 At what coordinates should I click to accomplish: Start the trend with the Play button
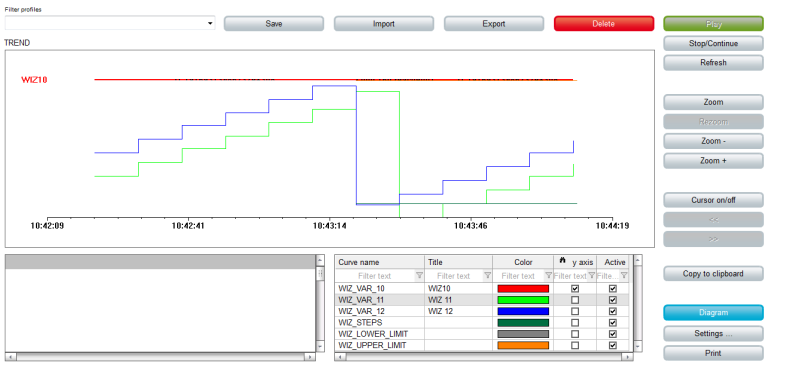713,23
